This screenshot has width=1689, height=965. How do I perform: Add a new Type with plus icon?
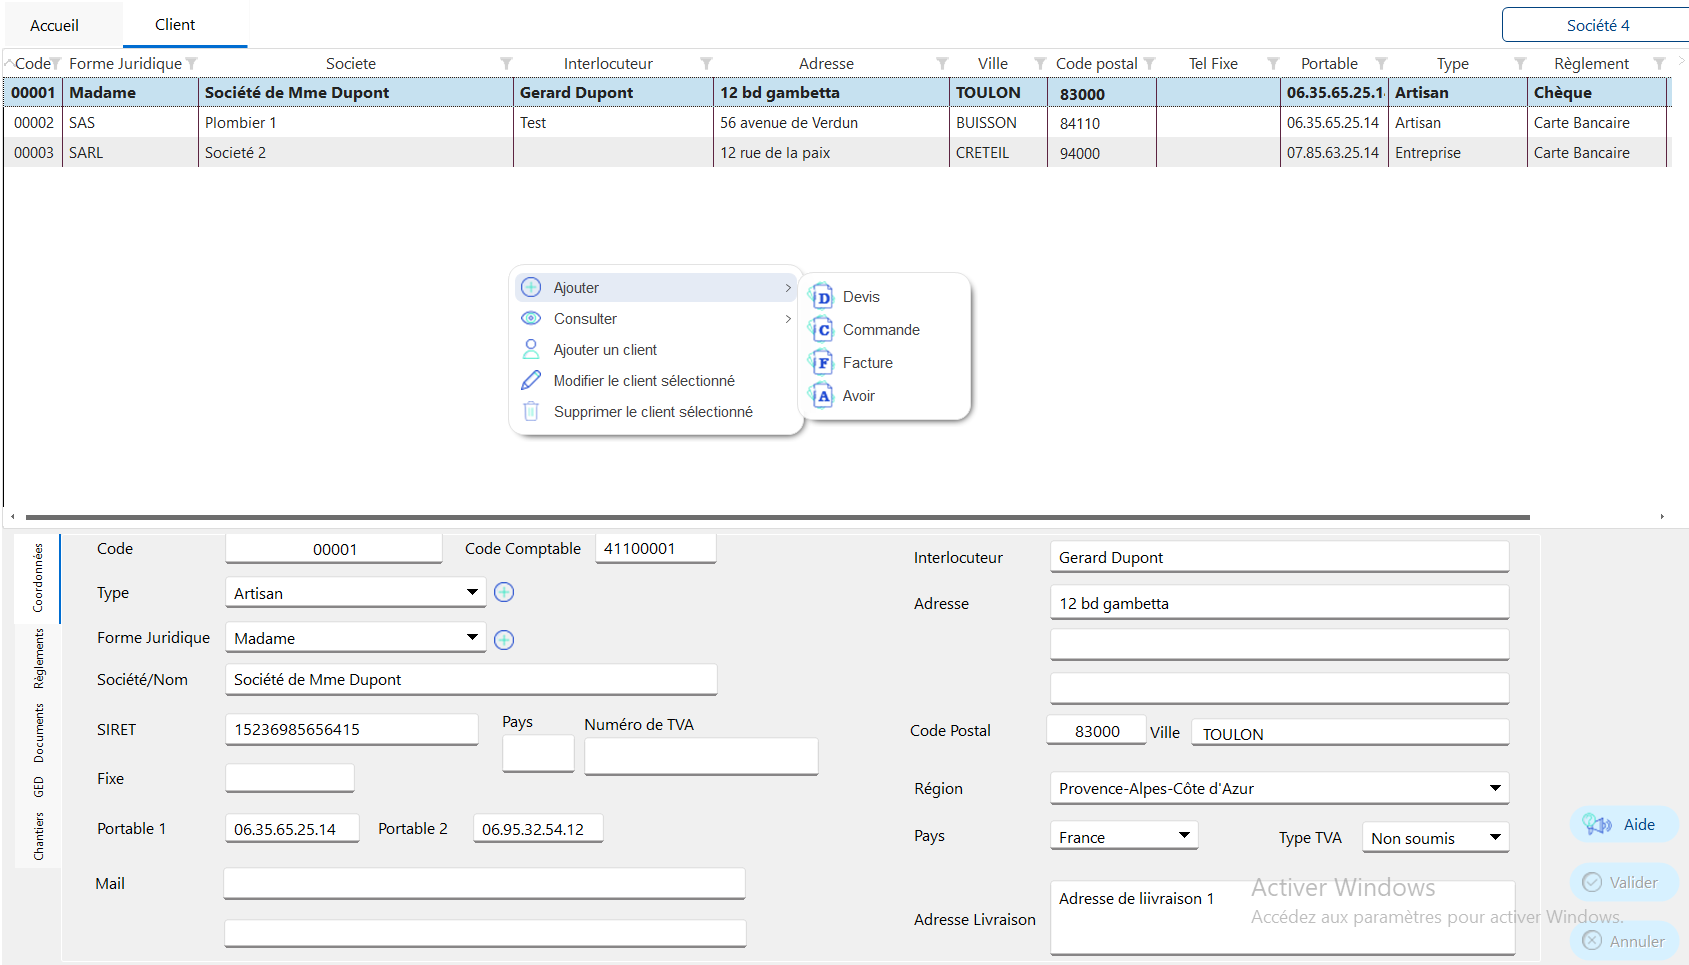(504, 592)
